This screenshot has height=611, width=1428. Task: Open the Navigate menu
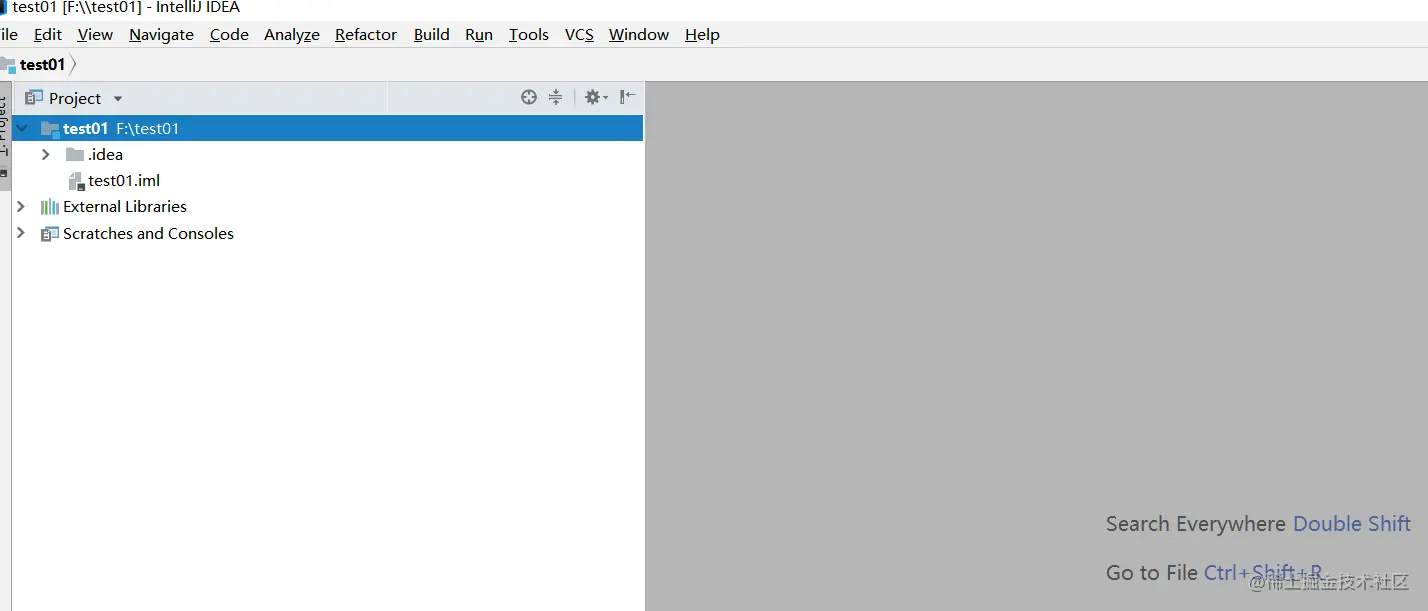[x=161, y=34]
